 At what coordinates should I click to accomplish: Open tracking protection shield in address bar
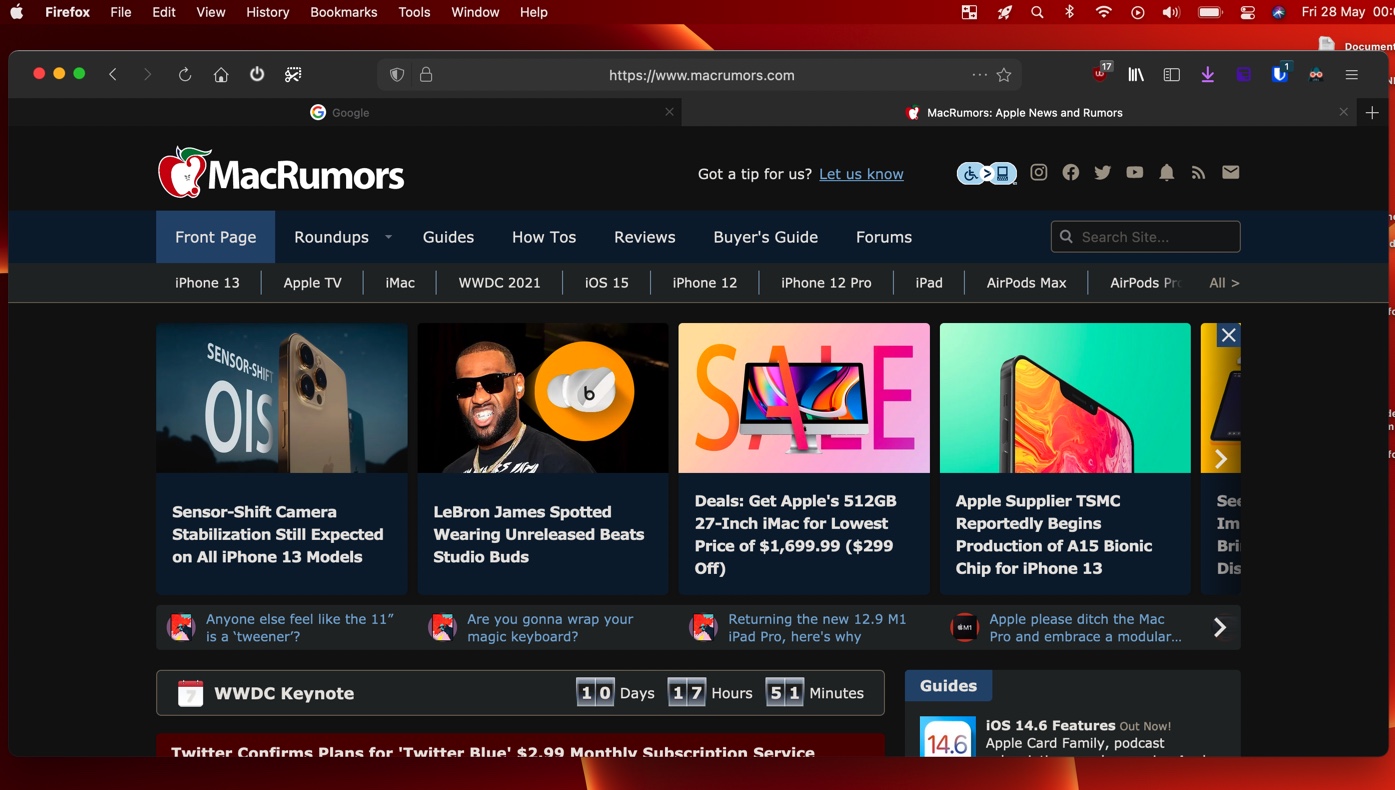(x=397, y=74)
